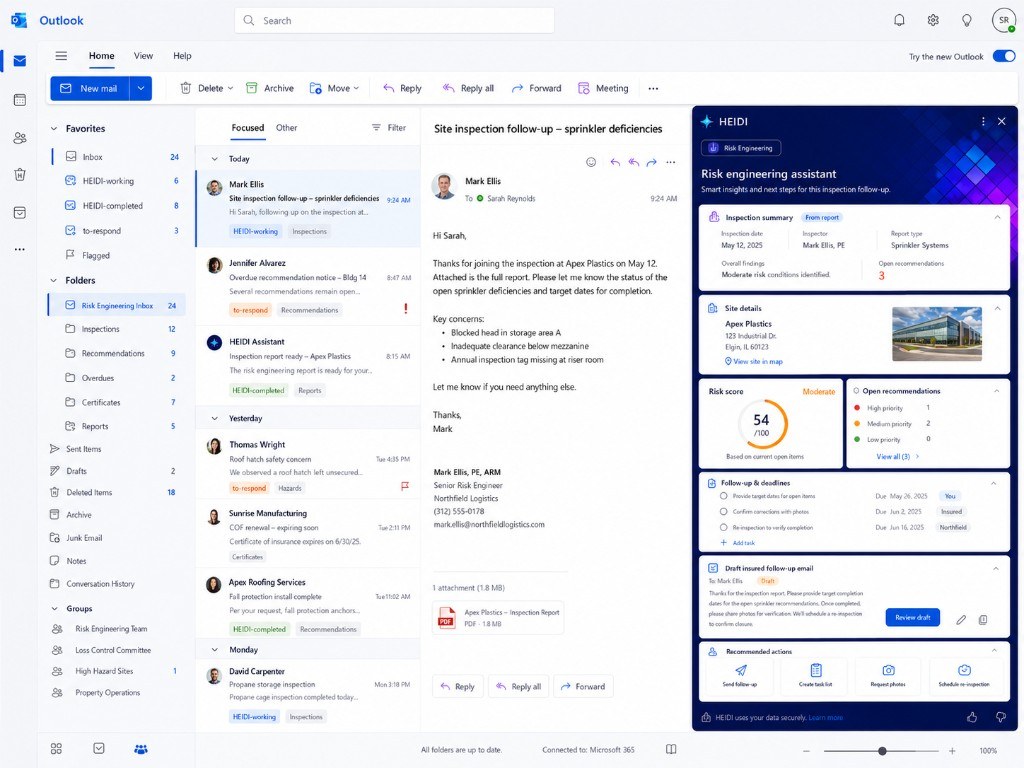Open the New mail dropdown arrow
Screen dimensions: 1024x768
(x=141, y=88)
